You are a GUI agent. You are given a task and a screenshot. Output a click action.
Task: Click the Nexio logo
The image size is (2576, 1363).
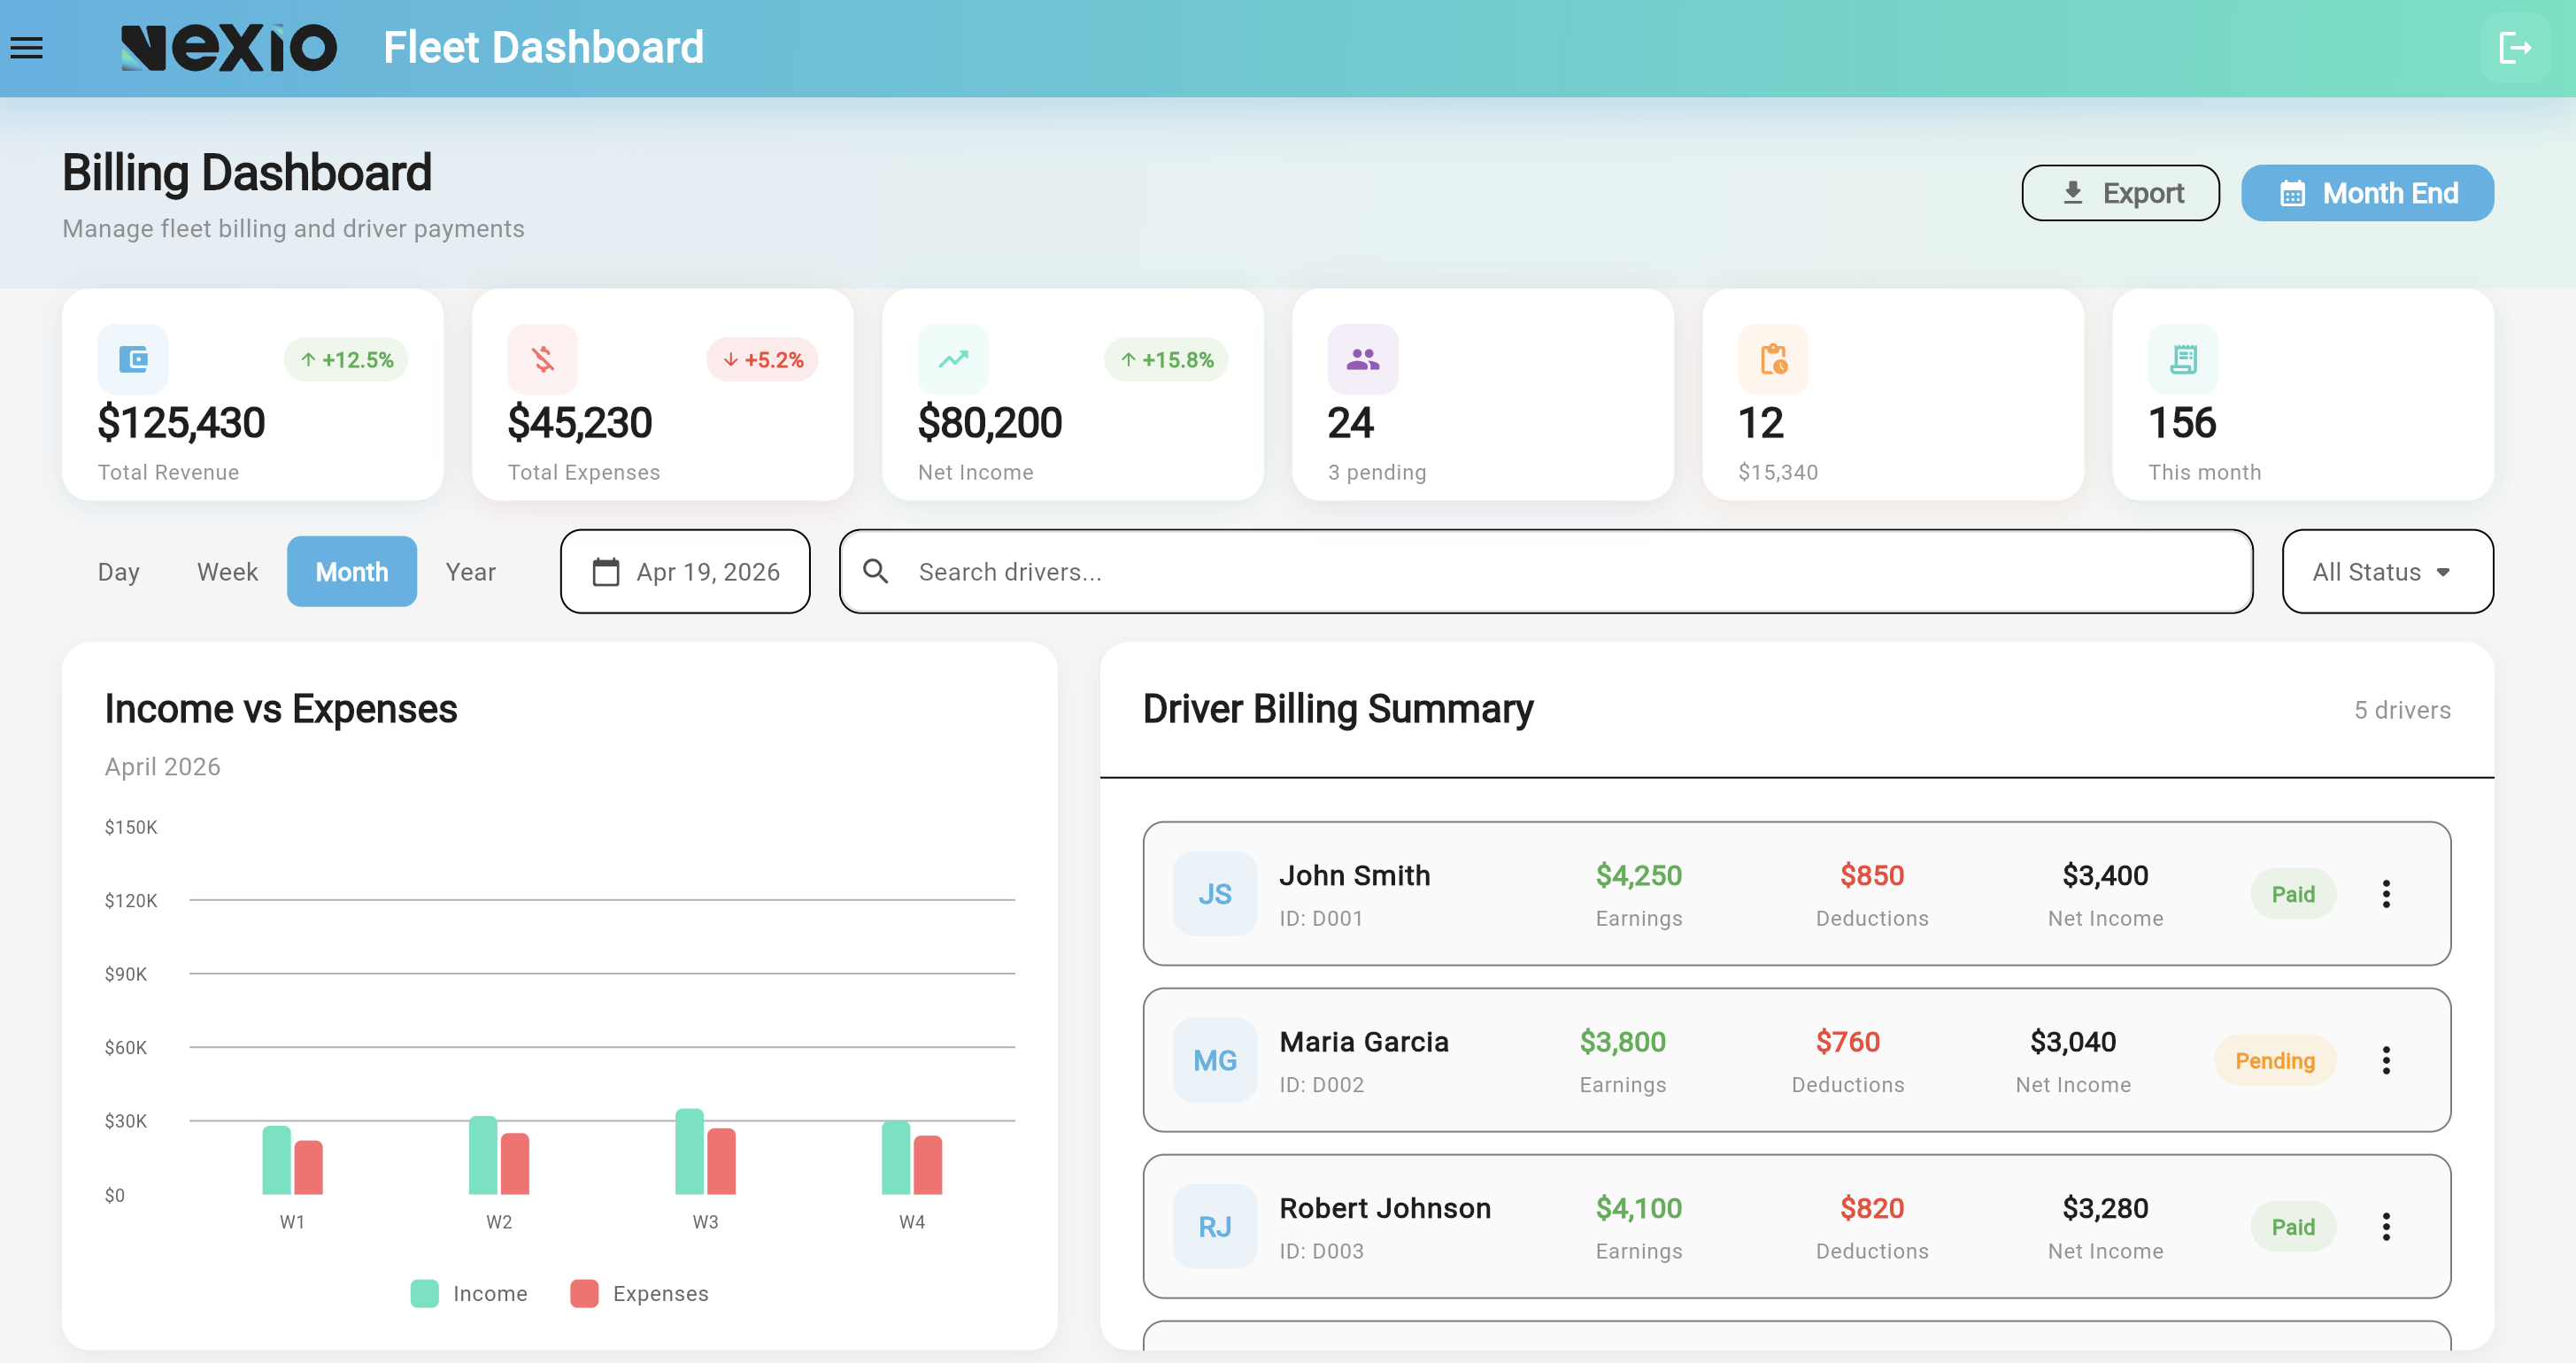(x=229, y=48)
